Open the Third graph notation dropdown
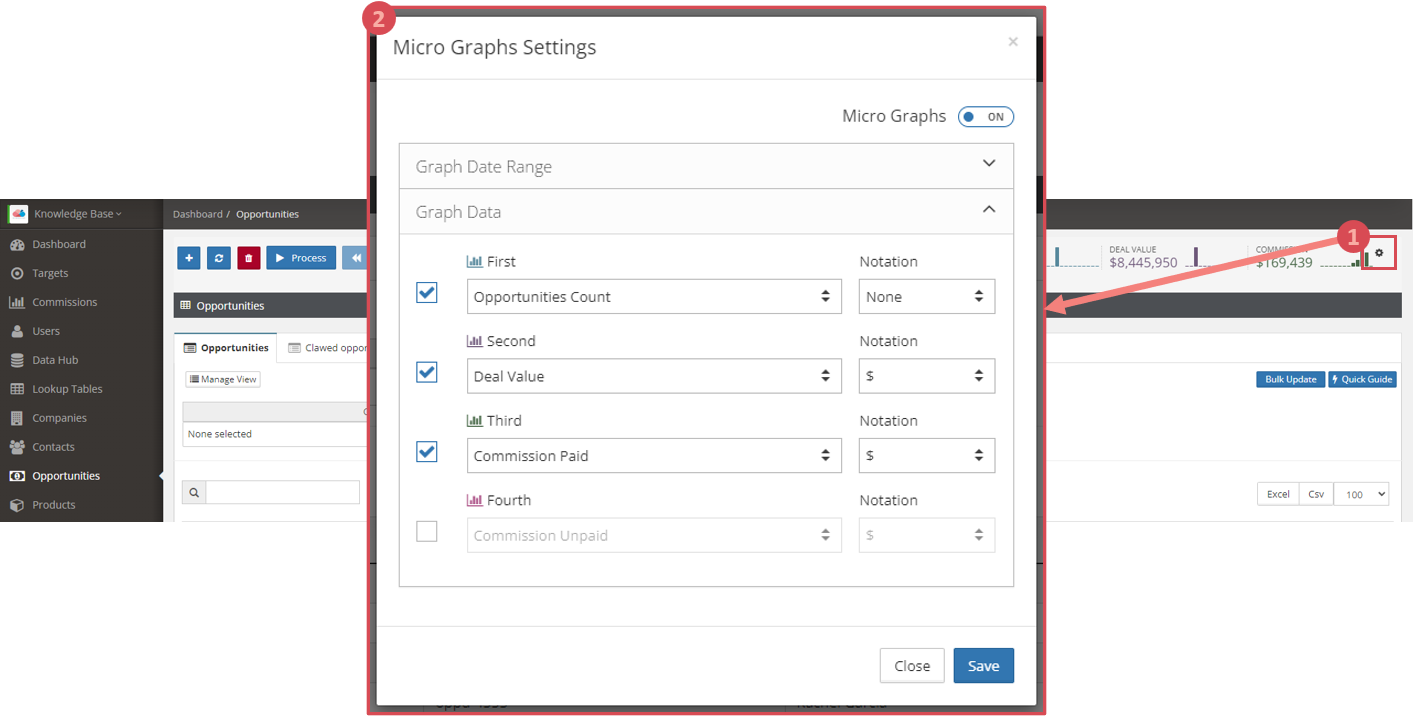This screenshot has width=1413, height=716. (927, 455)
